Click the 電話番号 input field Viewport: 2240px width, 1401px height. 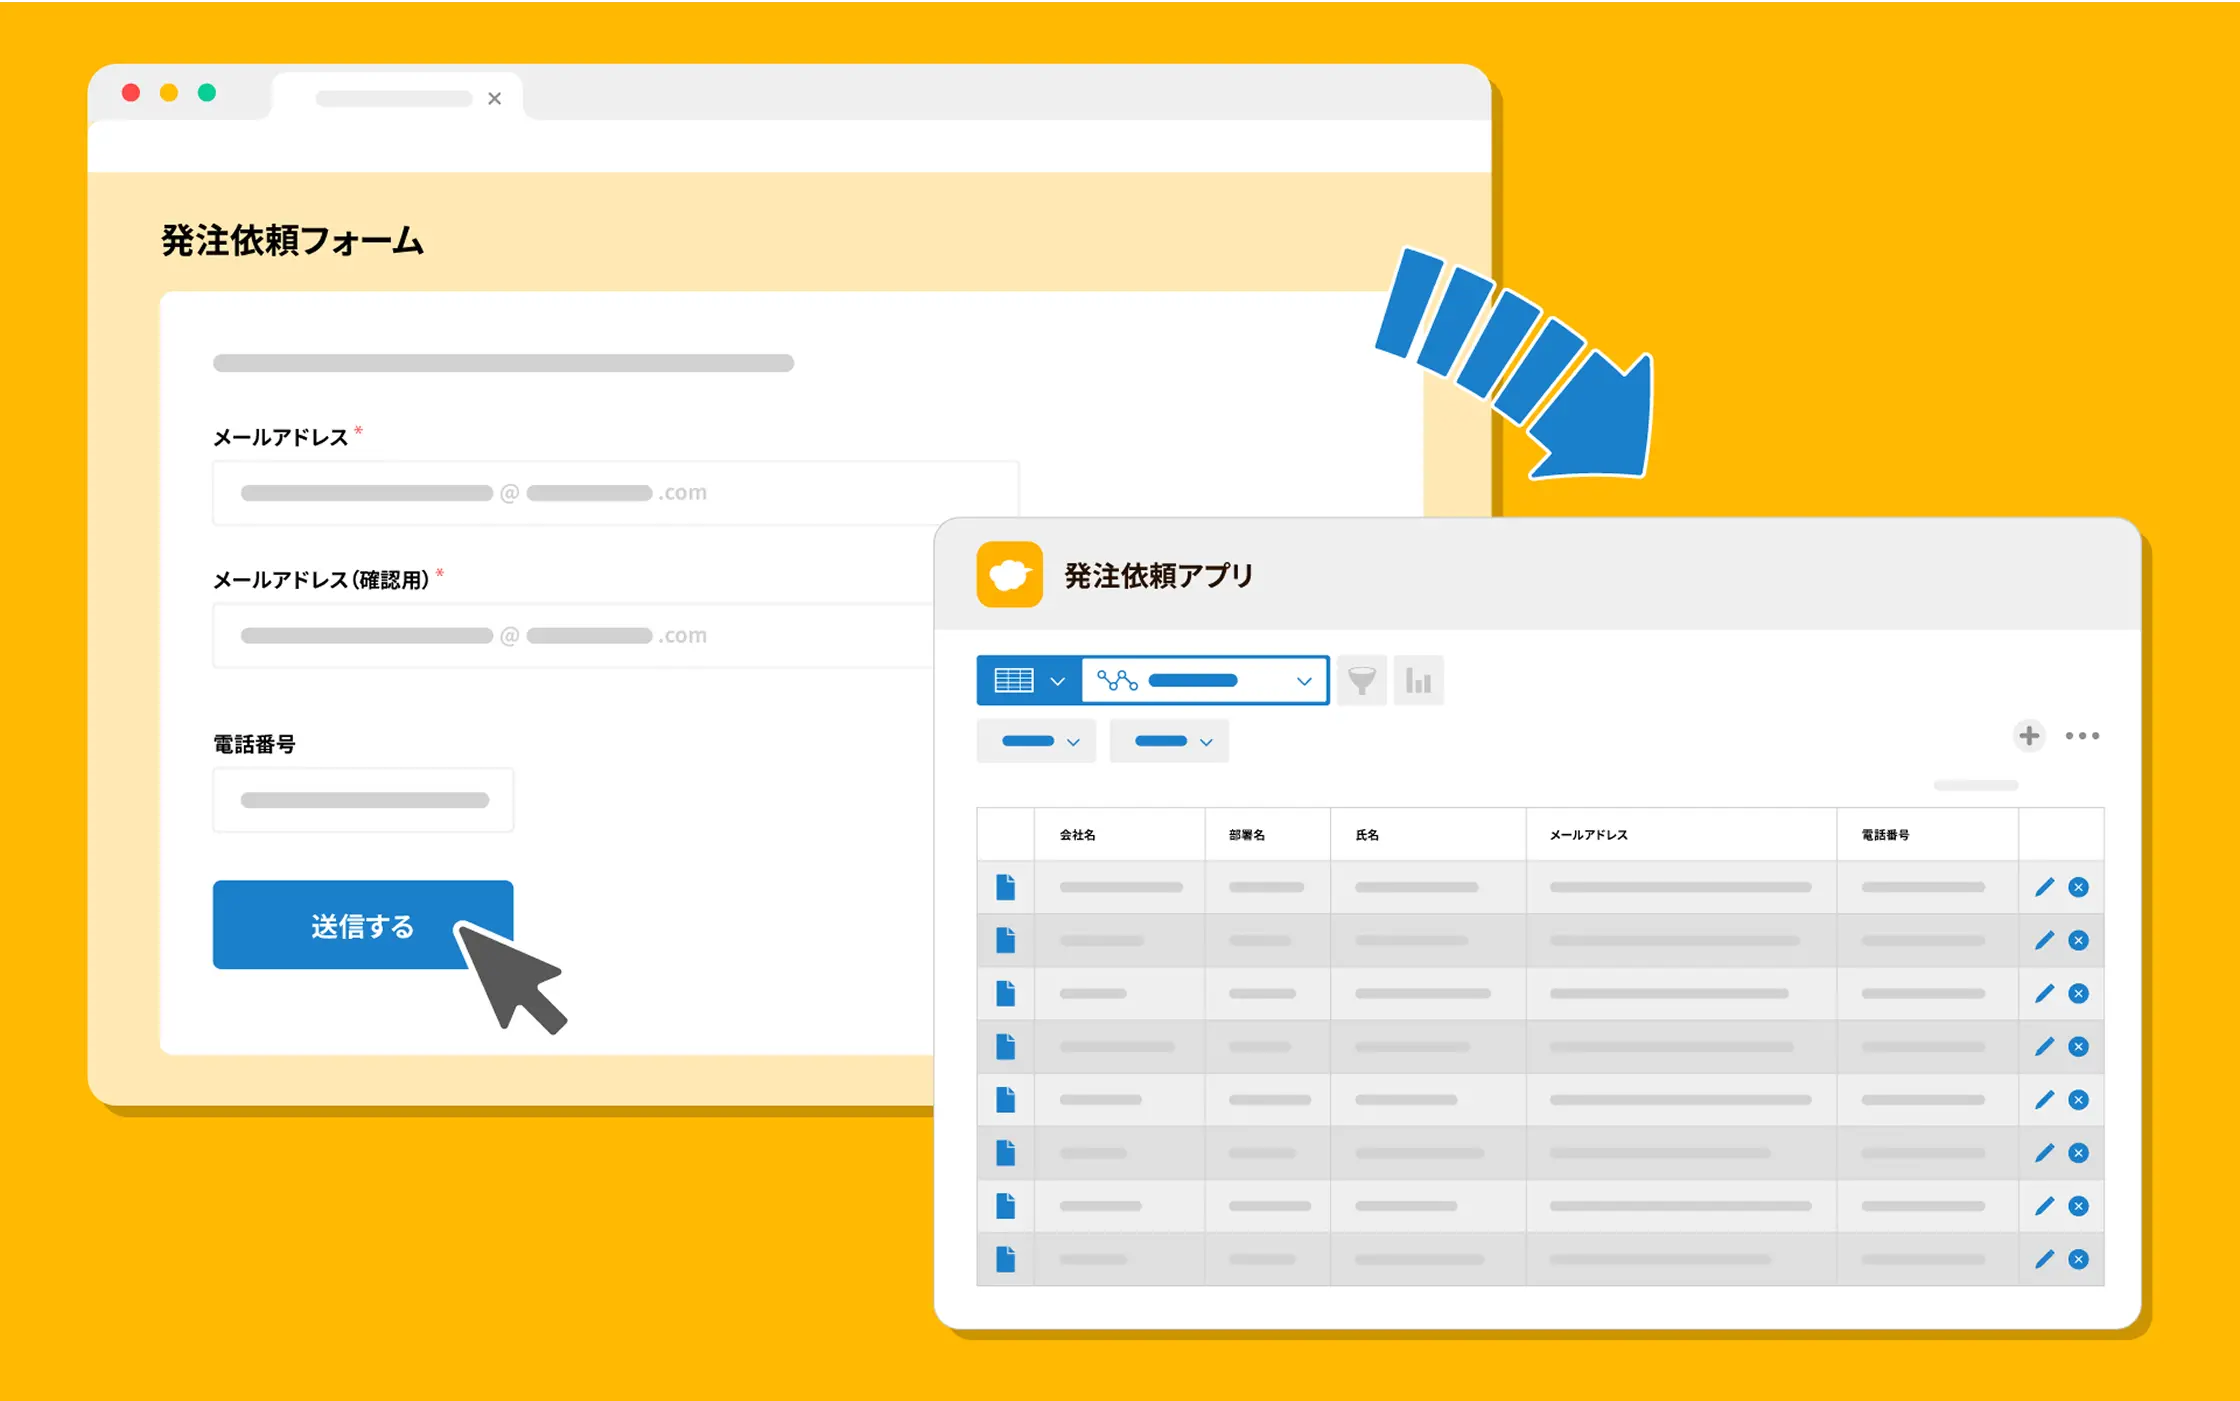pyautogui.click(x=363, y=800)
